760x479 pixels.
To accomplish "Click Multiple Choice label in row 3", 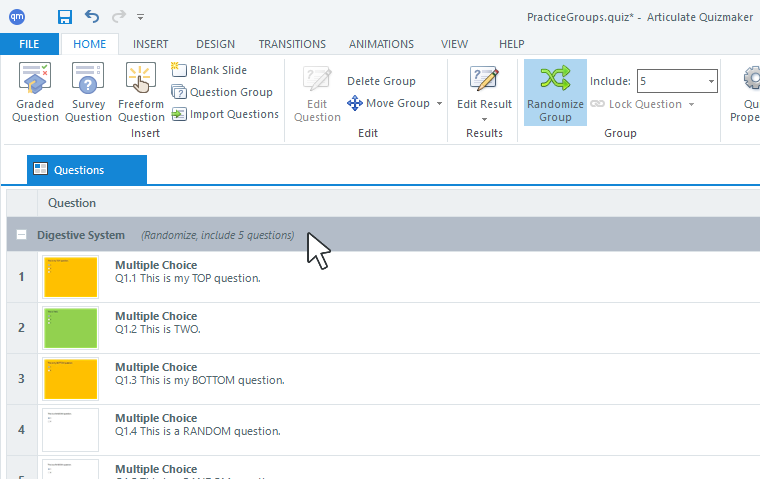I will click(156, 367).
